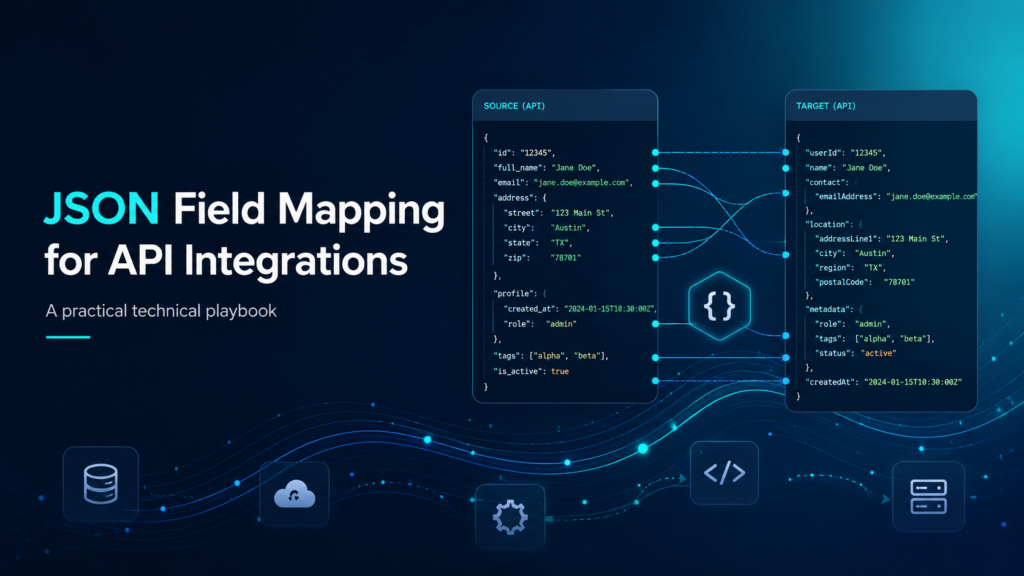
Task: Click the gear cog icon
Action: pos(510,517)
